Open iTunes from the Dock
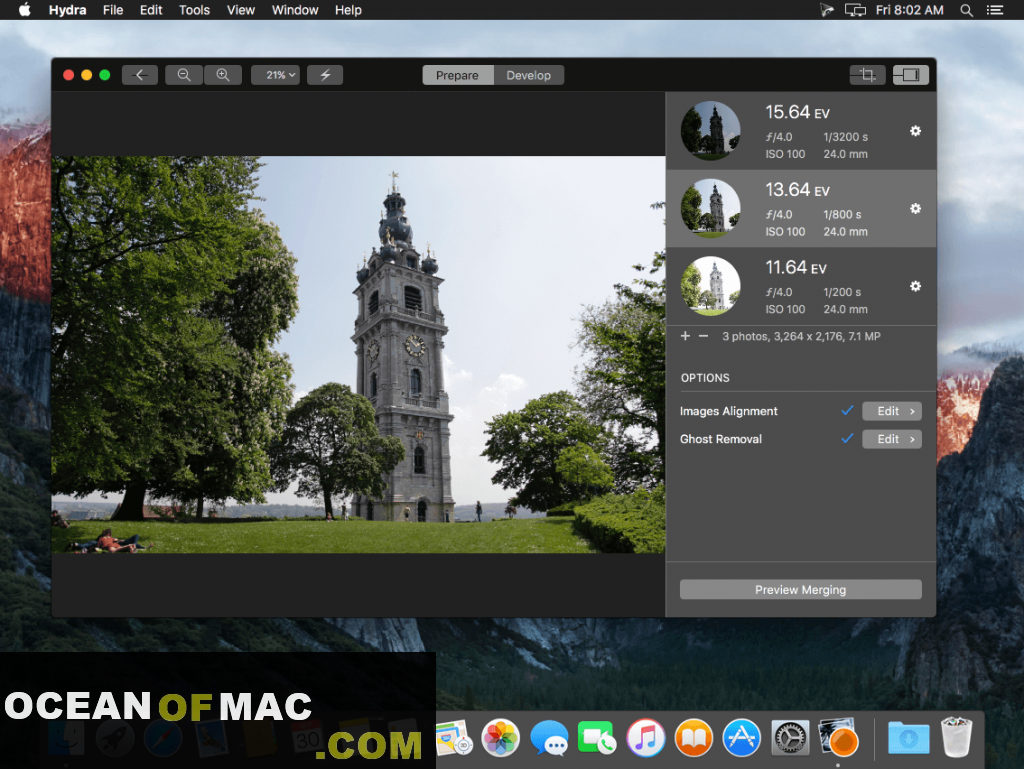This screenshot has width=1024, height=769. [x=645, y=738]
